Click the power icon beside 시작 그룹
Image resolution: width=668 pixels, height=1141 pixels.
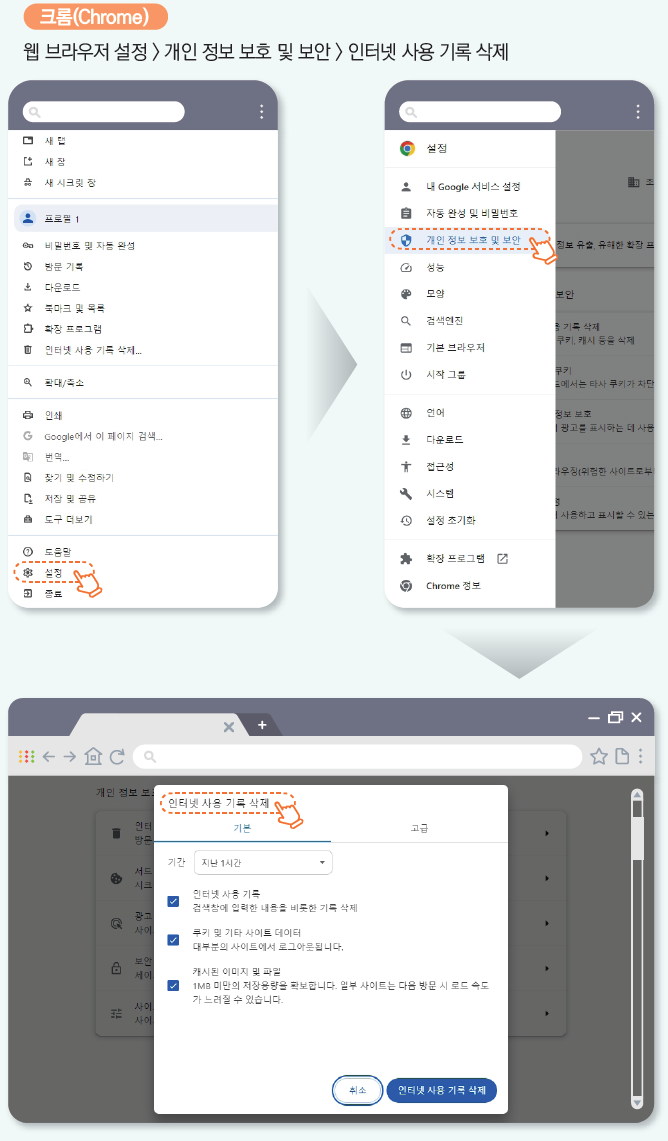pyautogui.click(x=406, y=375)
